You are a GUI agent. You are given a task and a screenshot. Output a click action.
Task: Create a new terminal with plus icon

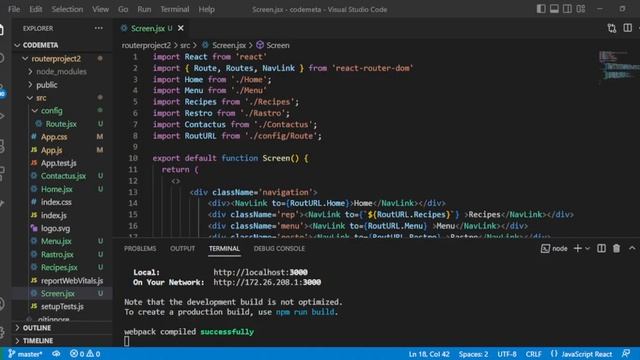coord(577,248)
